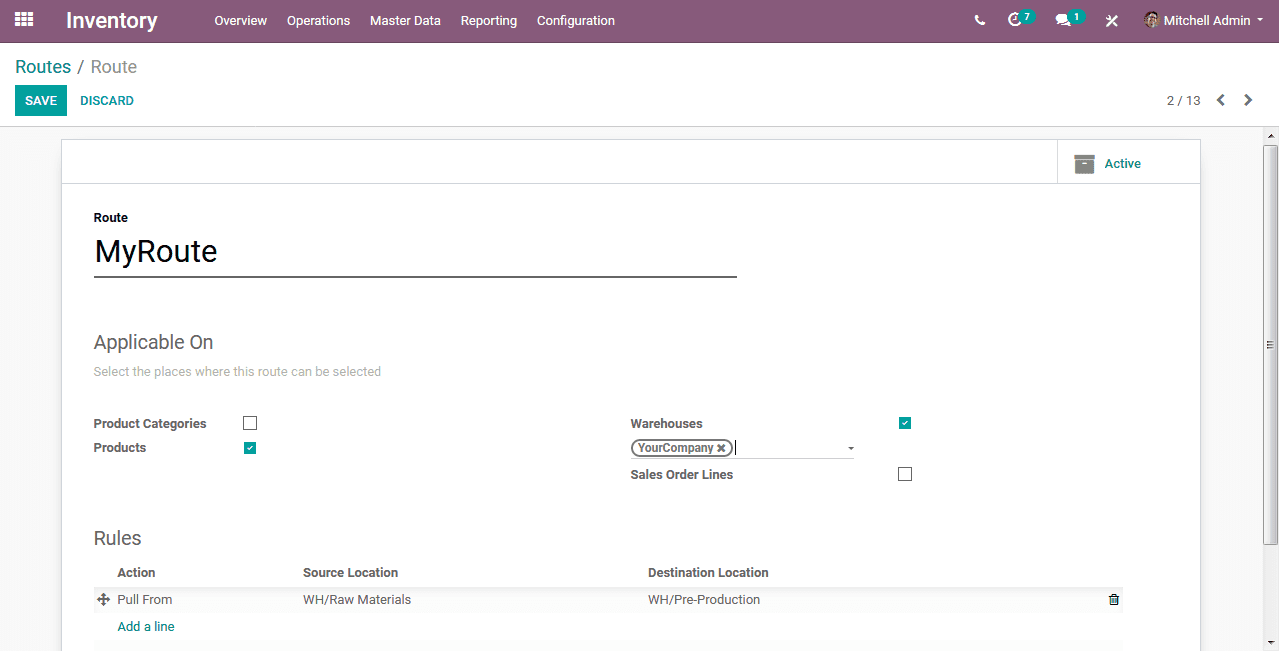Edit the MyRoute name field
Viewport: 1279px width, 651px height.
415,252
